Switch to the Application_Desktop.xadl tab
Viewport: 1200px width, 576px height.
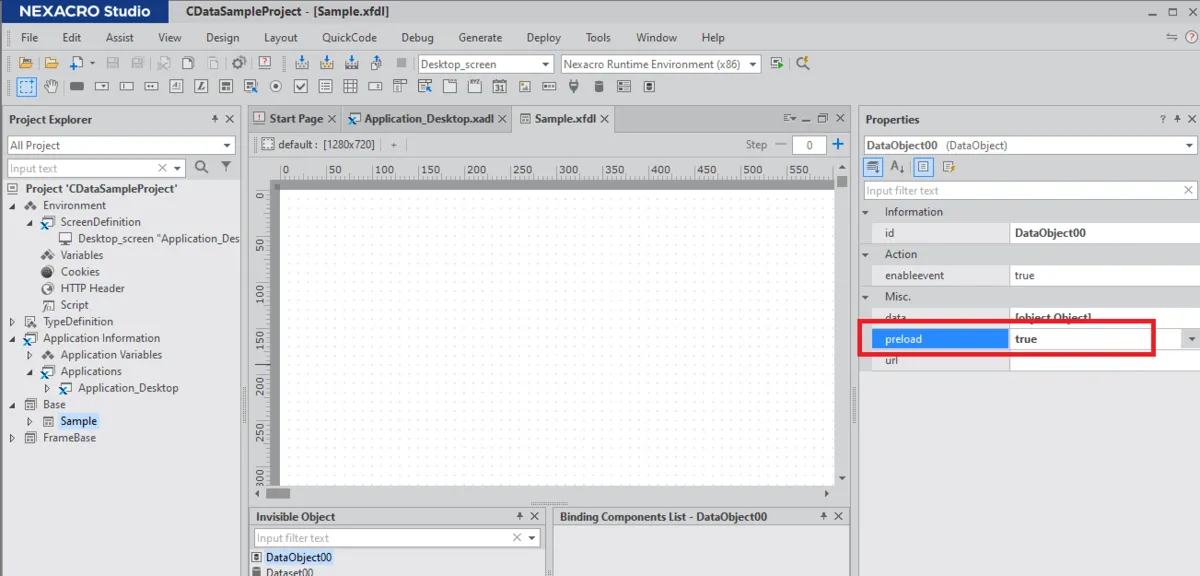click(x=427, y=119)
